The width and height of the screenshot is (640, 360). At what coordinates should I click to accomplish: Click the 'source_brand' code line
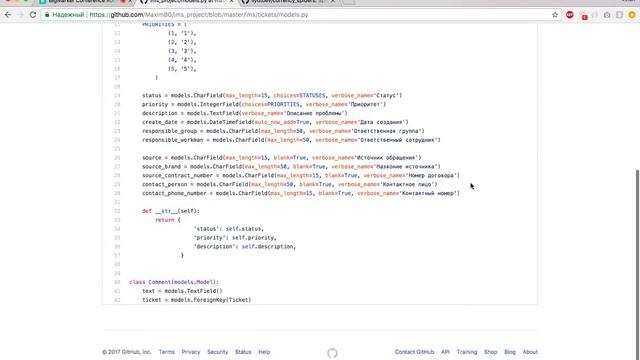(x=291, y=167)
